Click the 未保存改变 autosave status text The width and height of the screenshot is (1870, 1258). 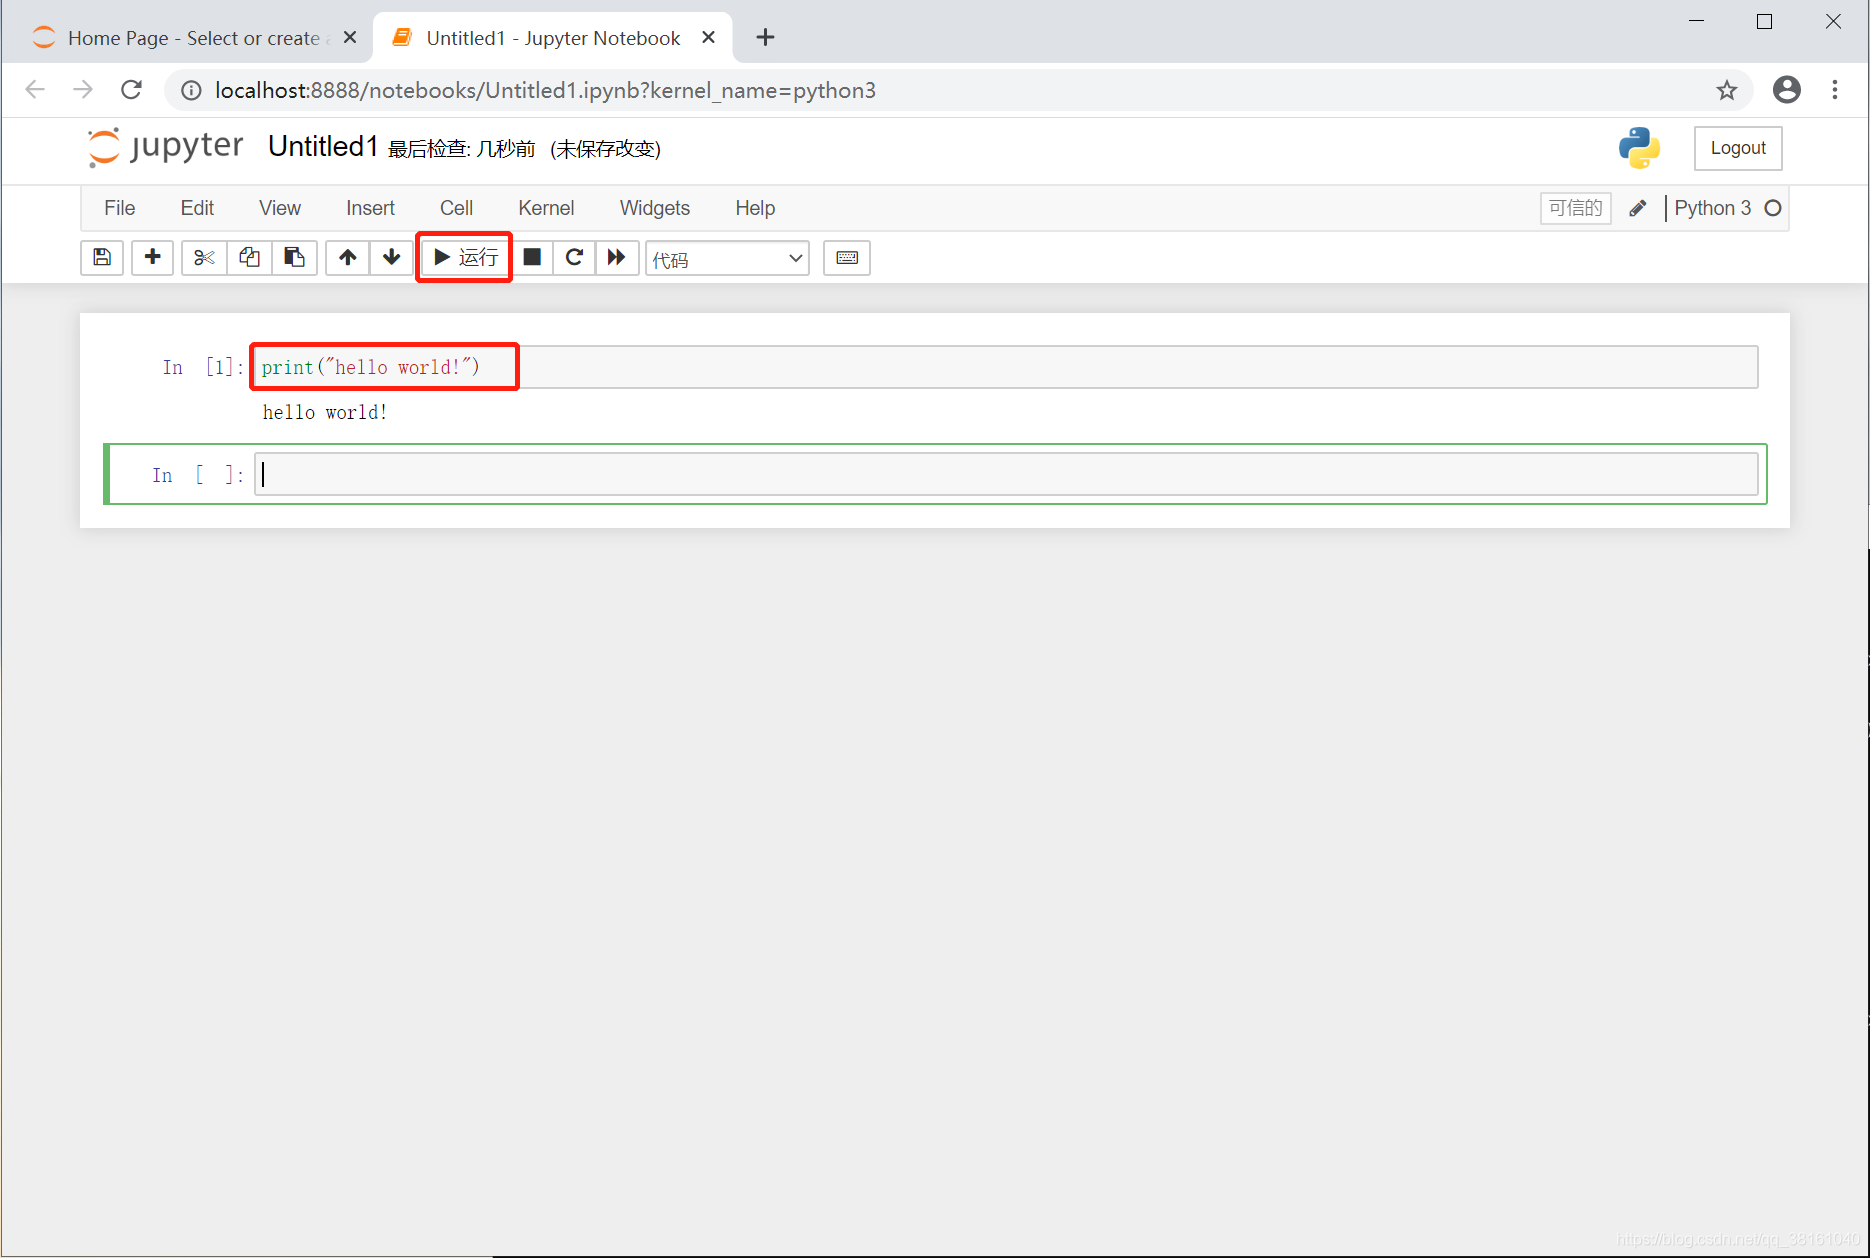click(x=606, y=149)
